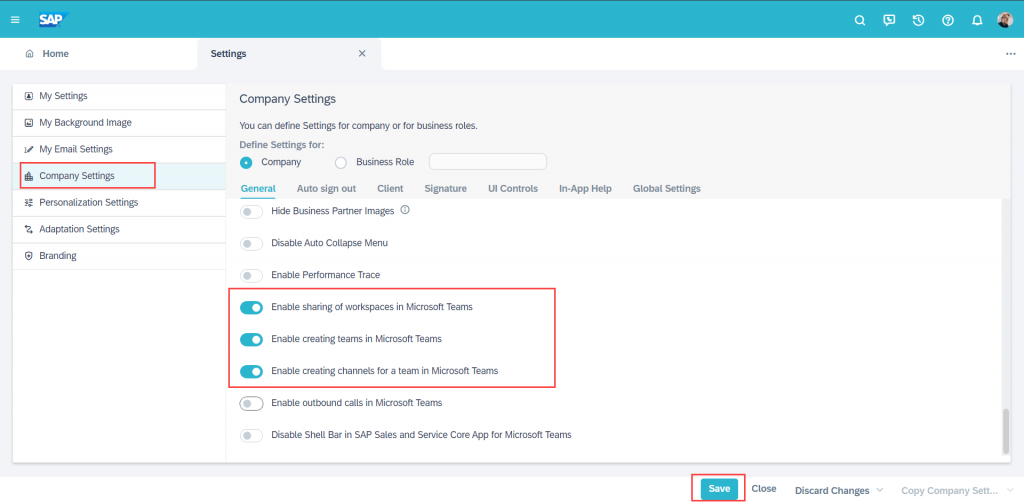Click the Business Role input field
The width and height of the screenshot is (1024, 502).
tap(487, 162)
